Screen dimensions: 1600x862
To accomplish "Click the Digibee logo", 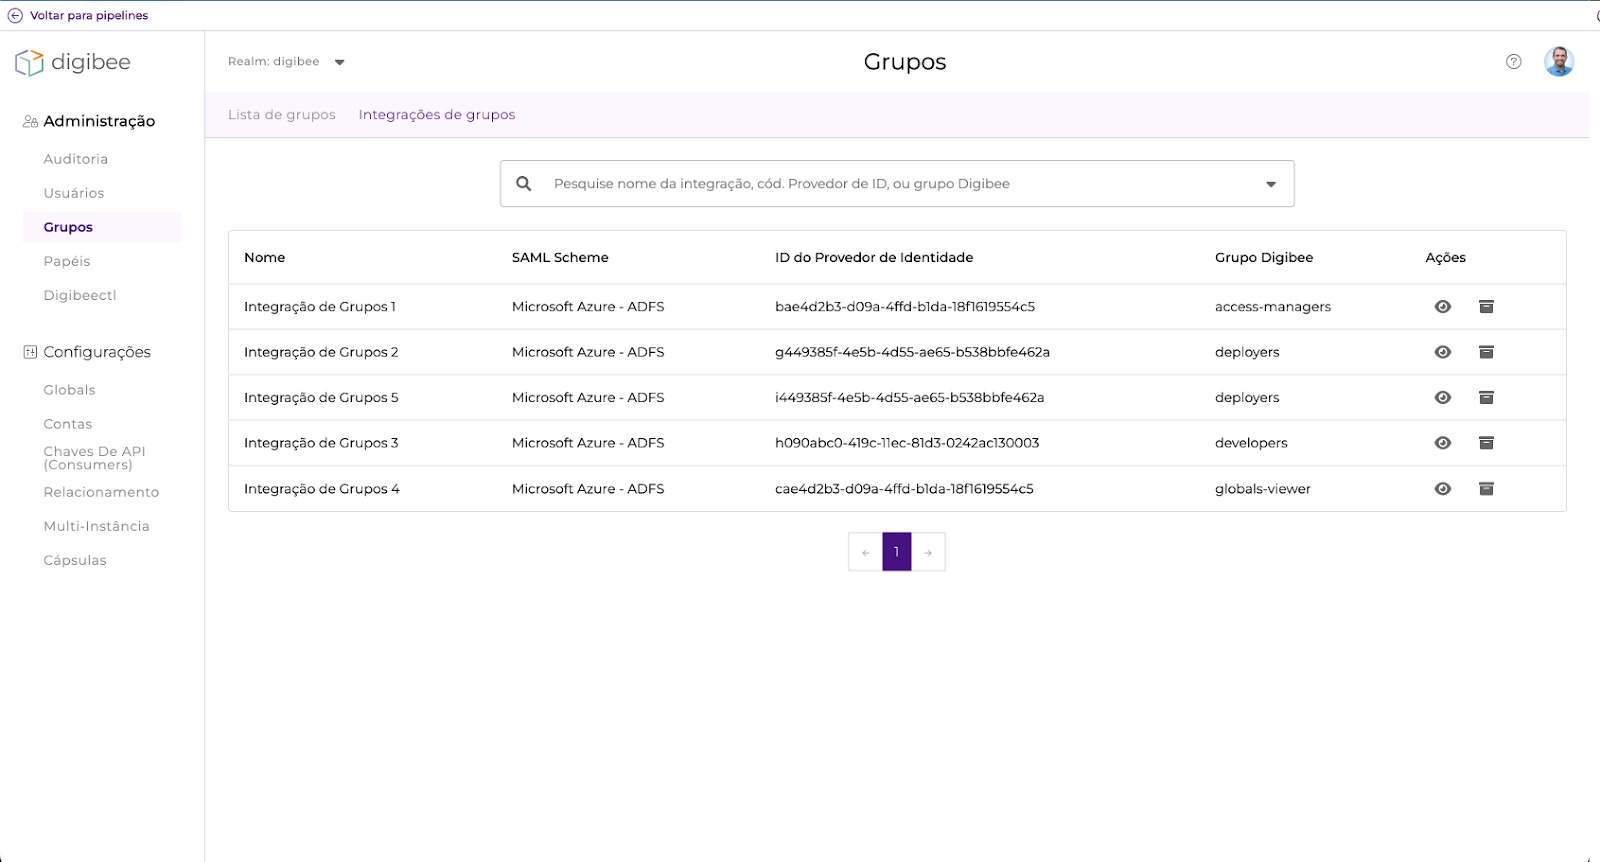I will tap(73, 62).
